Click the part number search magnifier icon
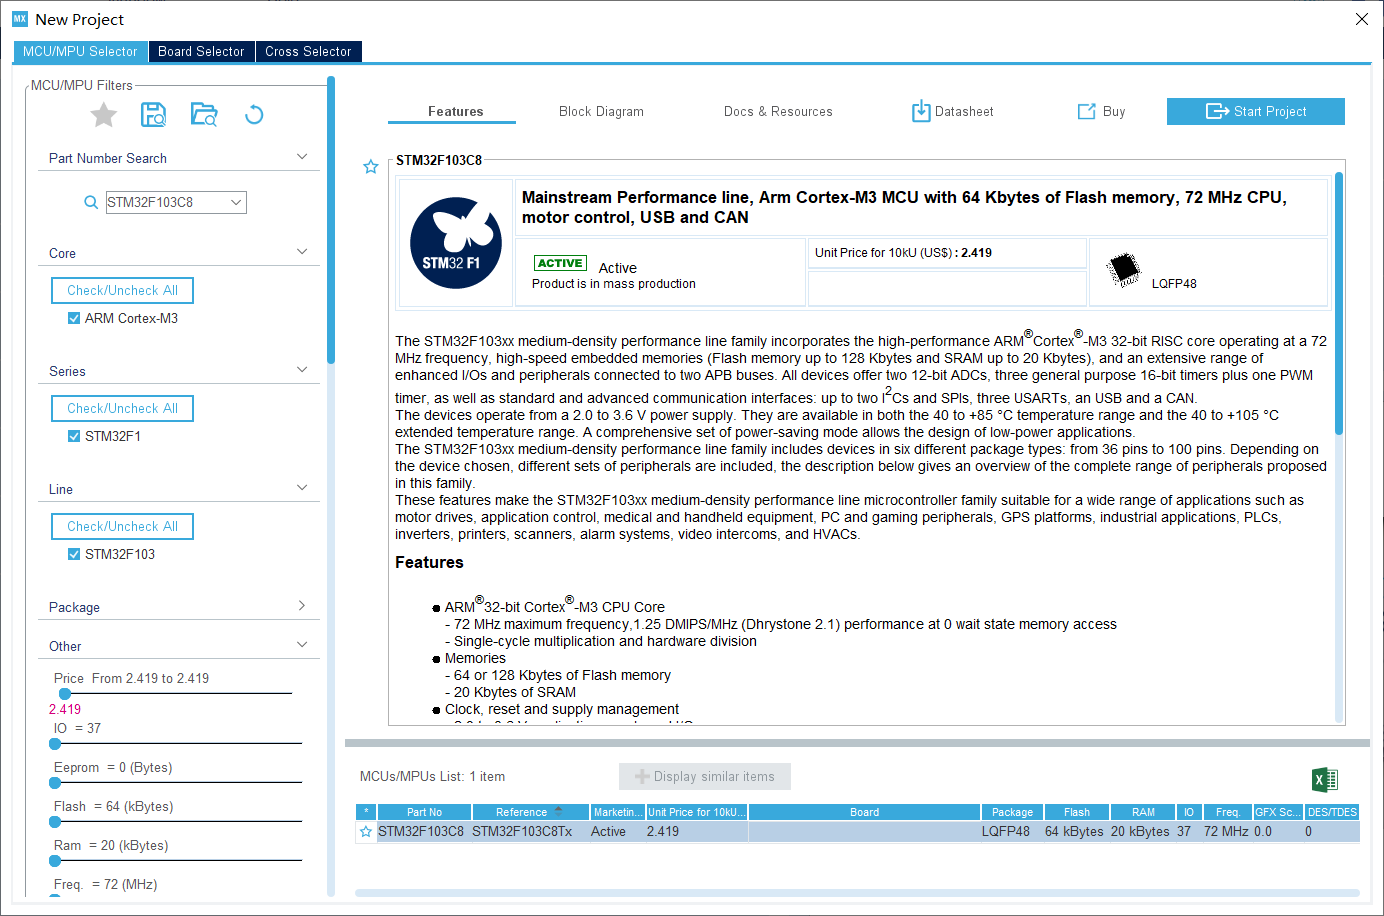The width and height of the screenshot is (1384, 916). click(91, 203)
